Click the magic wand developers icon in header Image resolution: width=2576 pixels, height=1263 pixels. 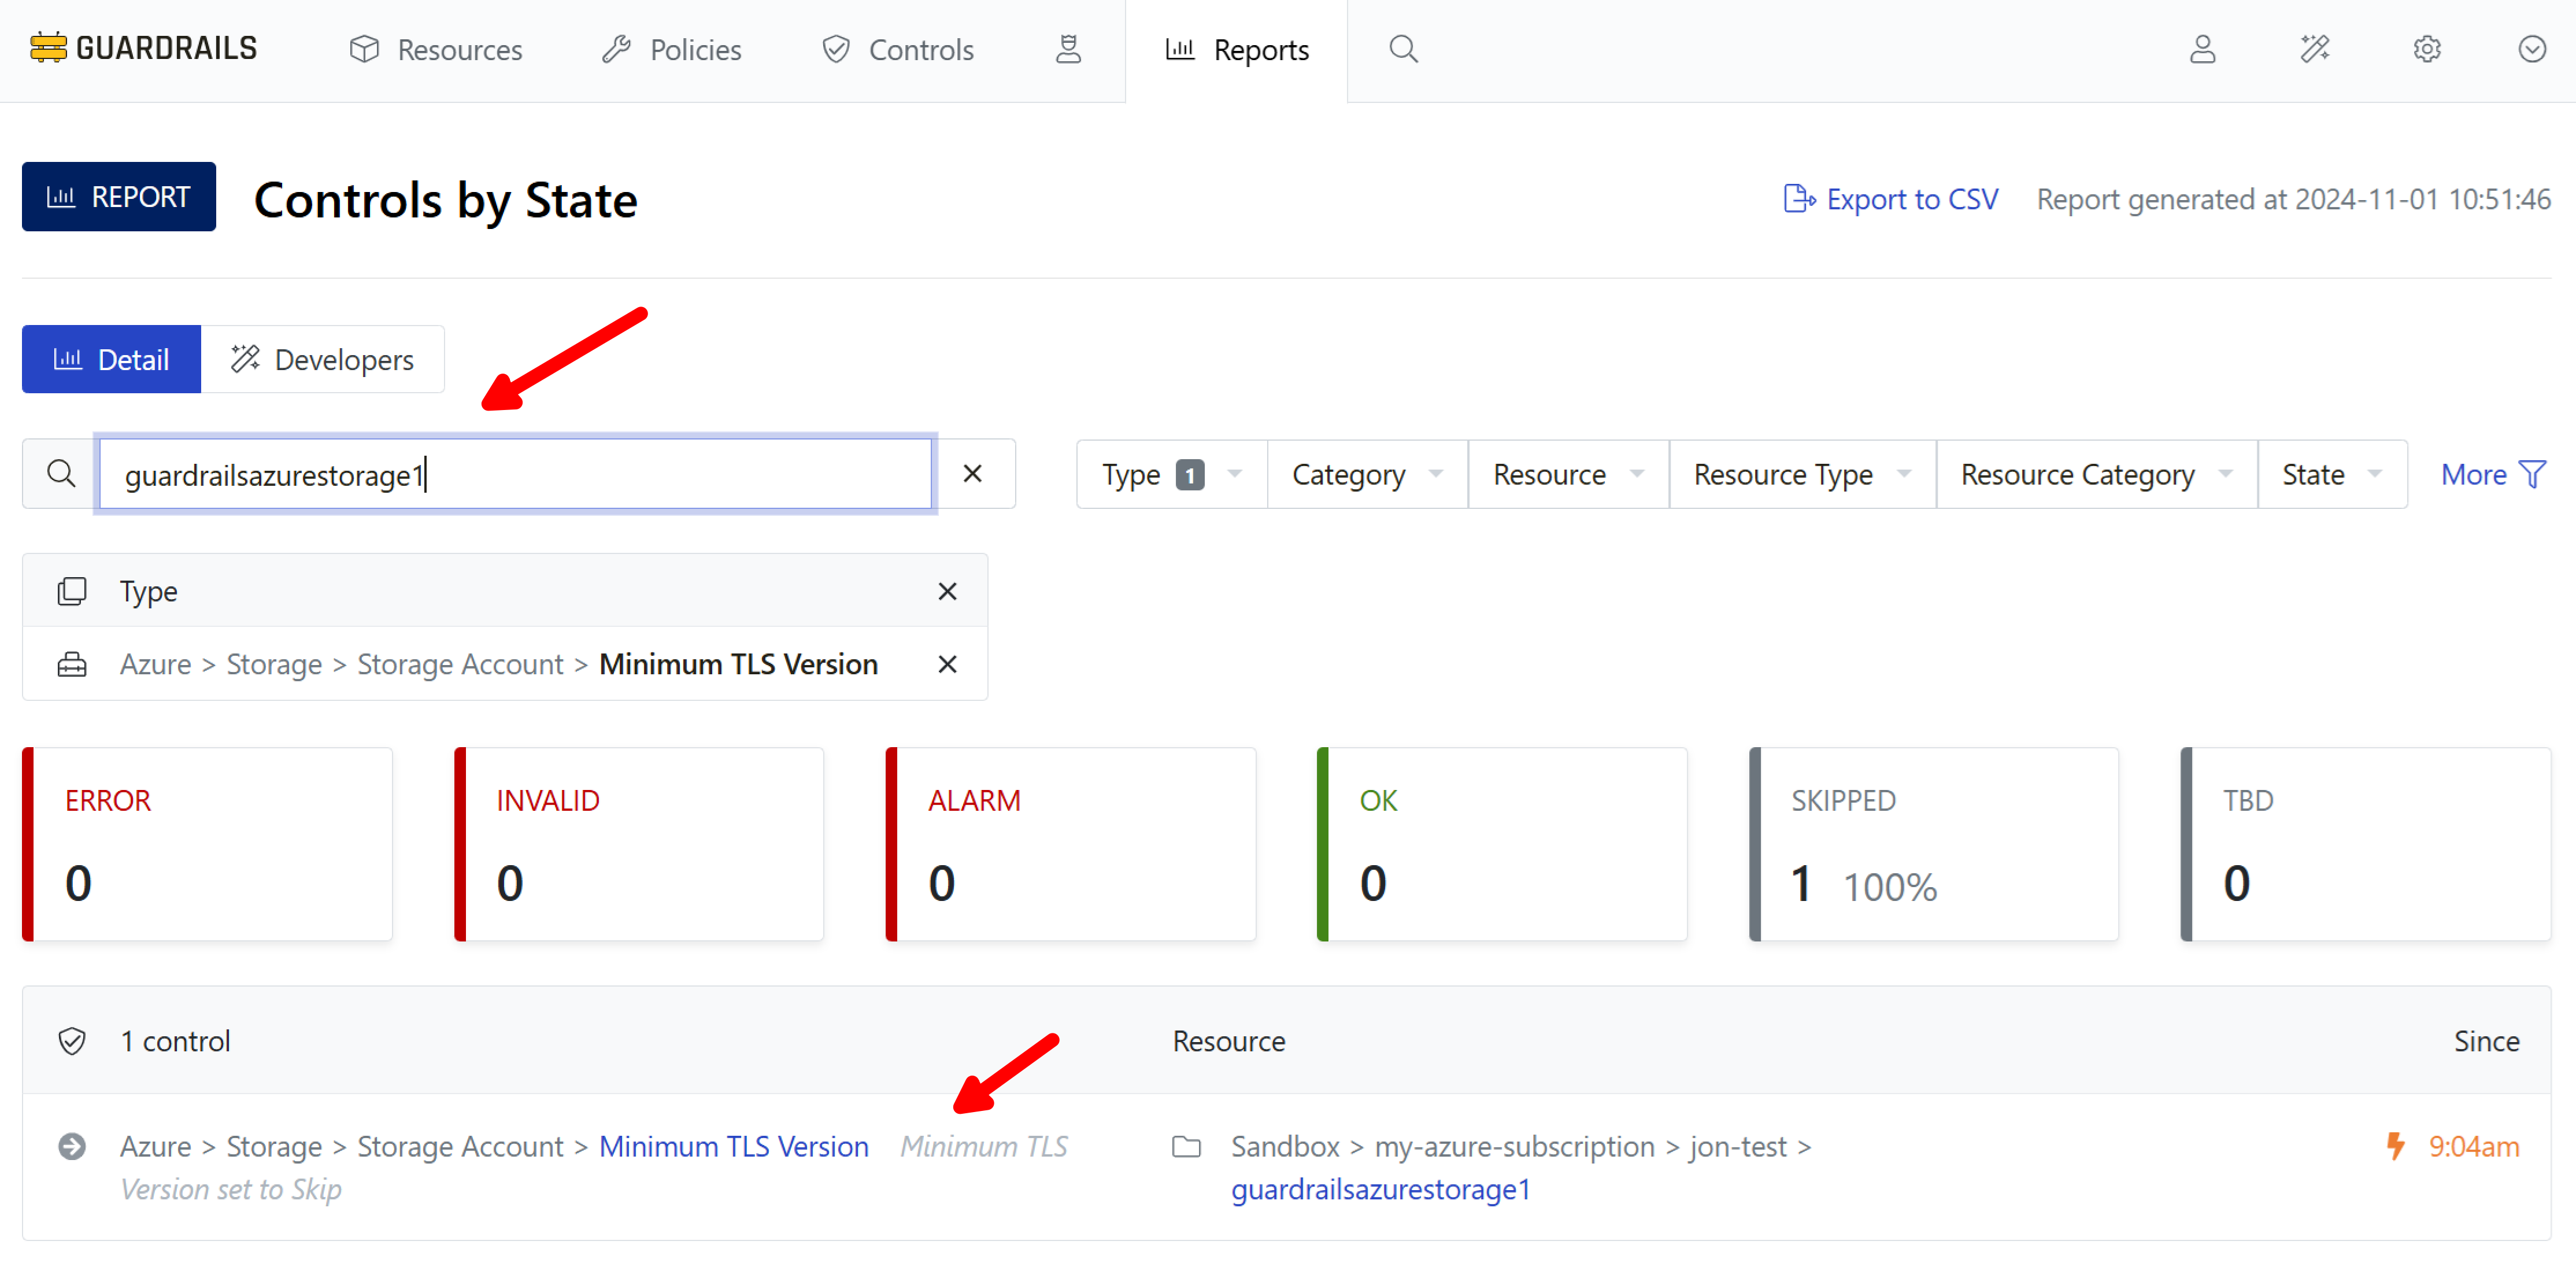tap(2314, 49)
